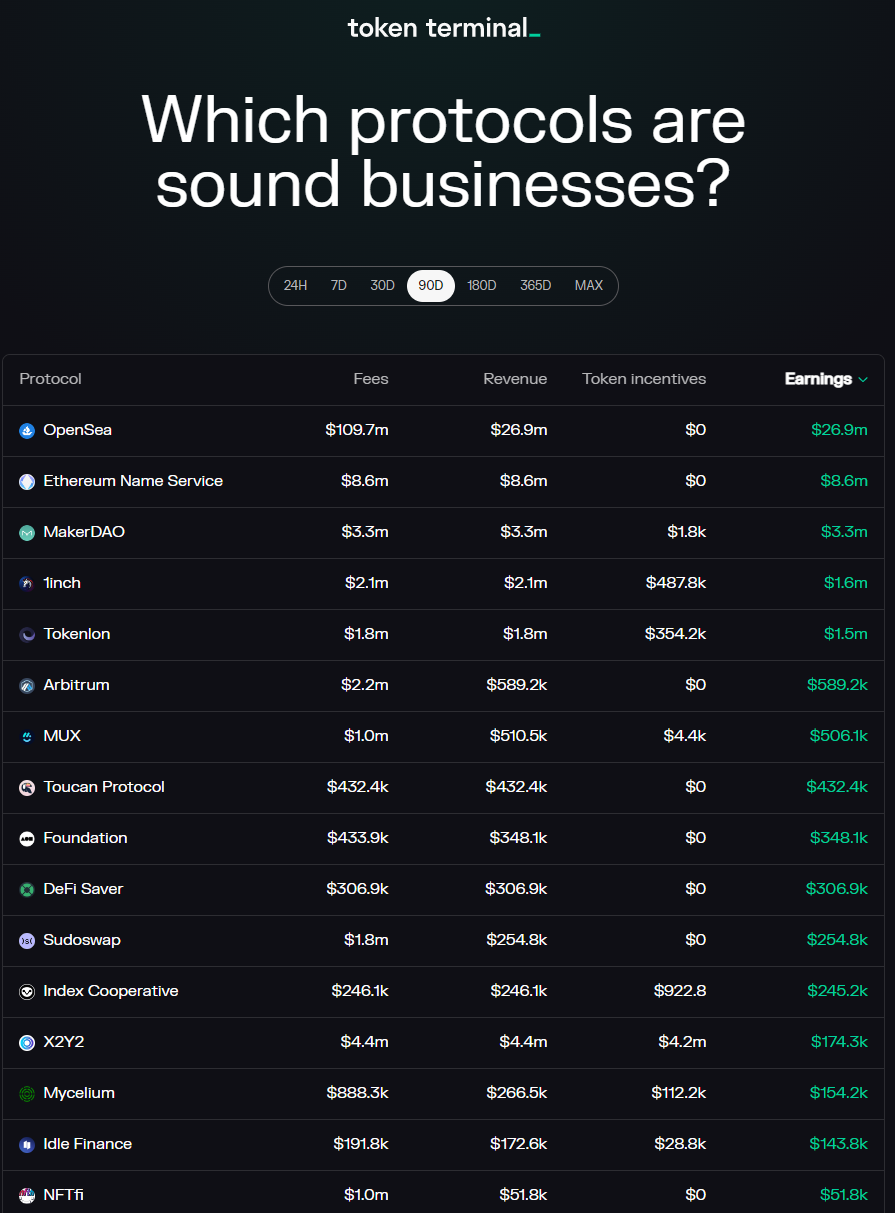This screenshot has height=1213, width=895.
Task: Open the Index Cooperative link
Action: [x=111, y=991]
